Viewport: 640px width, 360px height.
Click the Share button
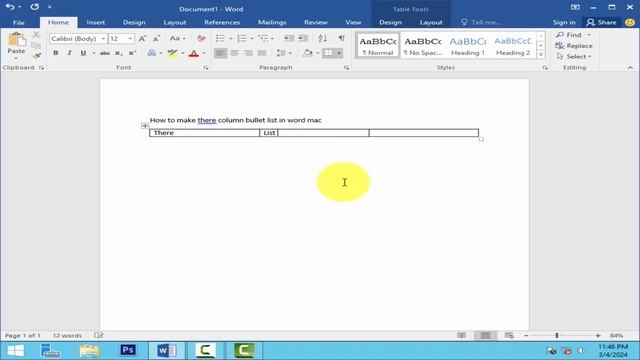tap(602, 22)
